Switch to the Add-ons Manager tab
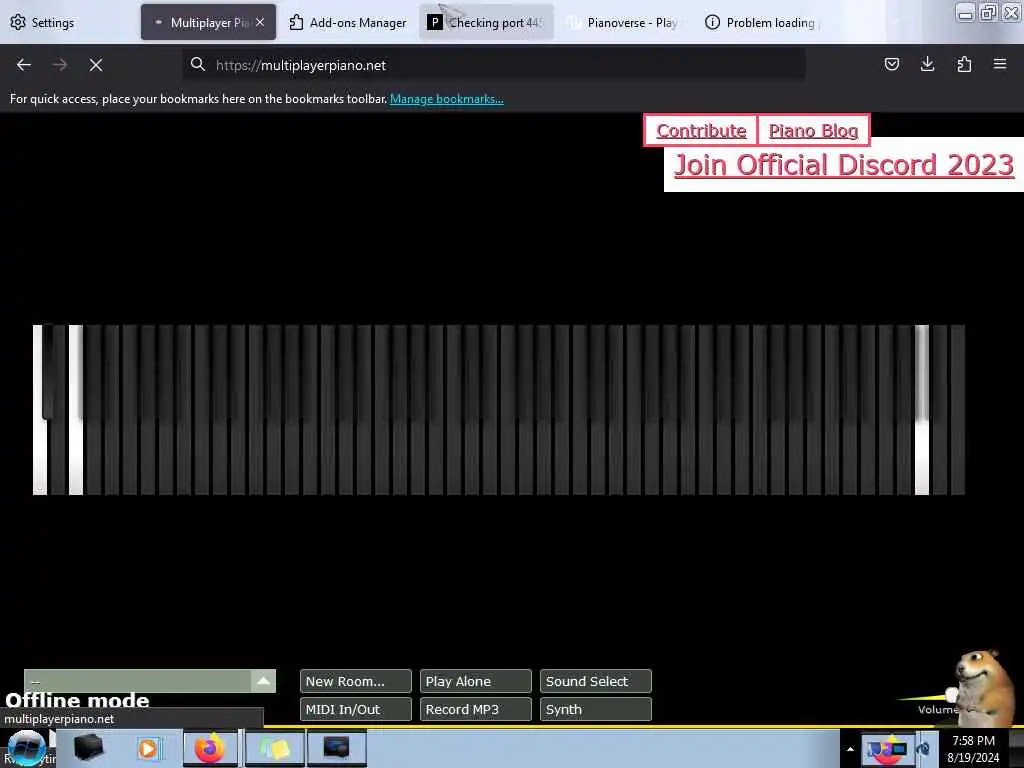Image resolution: width=1024 pixels, height=768 pixels. click(348, 22)
